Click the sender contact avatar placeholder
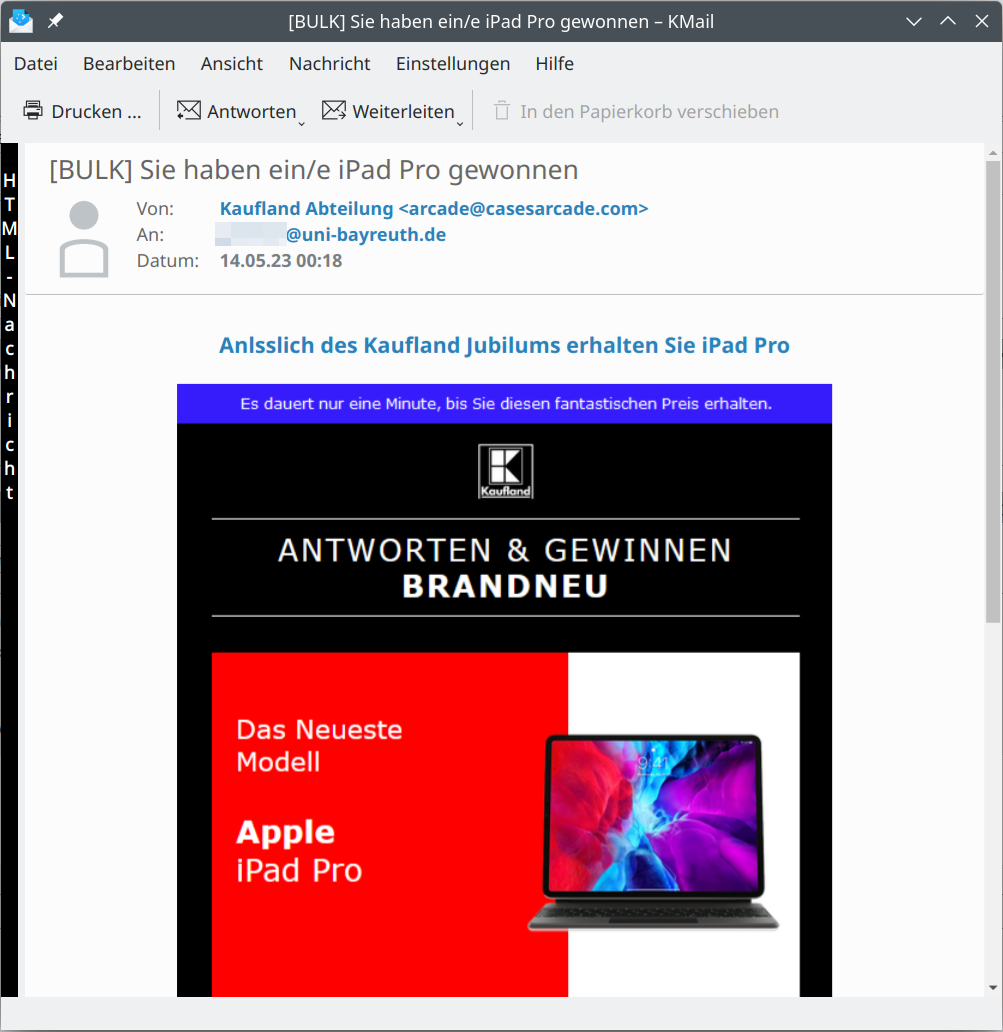Screen dimensions: 1003x1032 (84, 238)
